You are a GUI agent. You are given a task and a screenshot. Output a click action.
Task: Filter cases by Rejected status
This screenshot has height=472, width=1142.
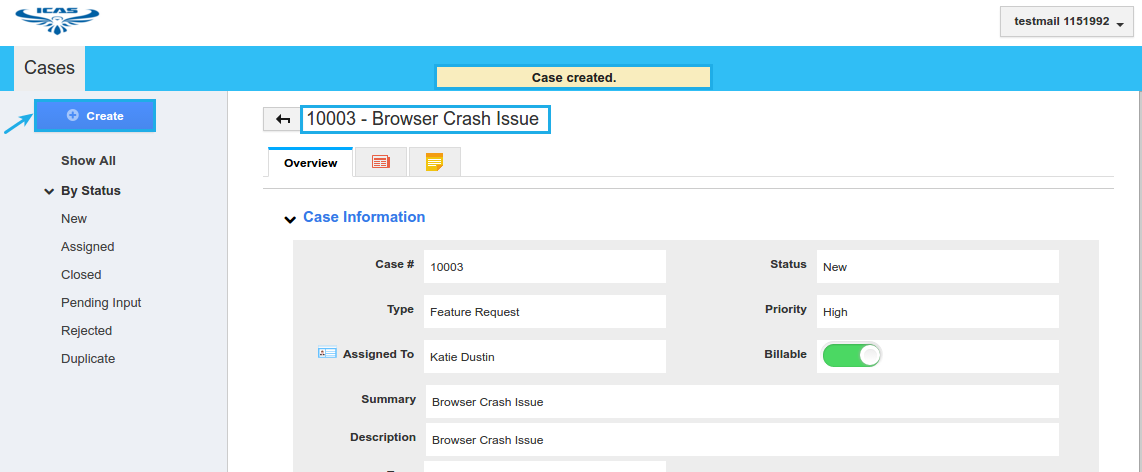[x=86, y=331]
